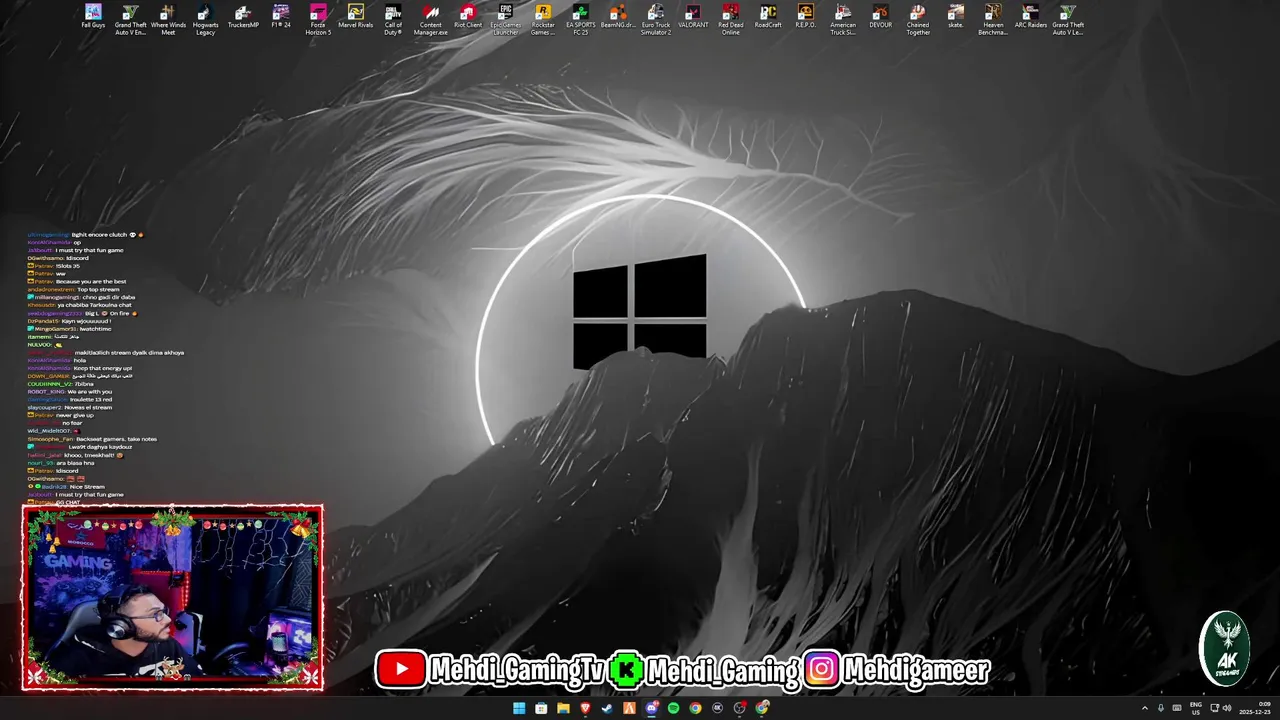
Task: Open Steam from the taskbar
Action: tap(607, 708)
